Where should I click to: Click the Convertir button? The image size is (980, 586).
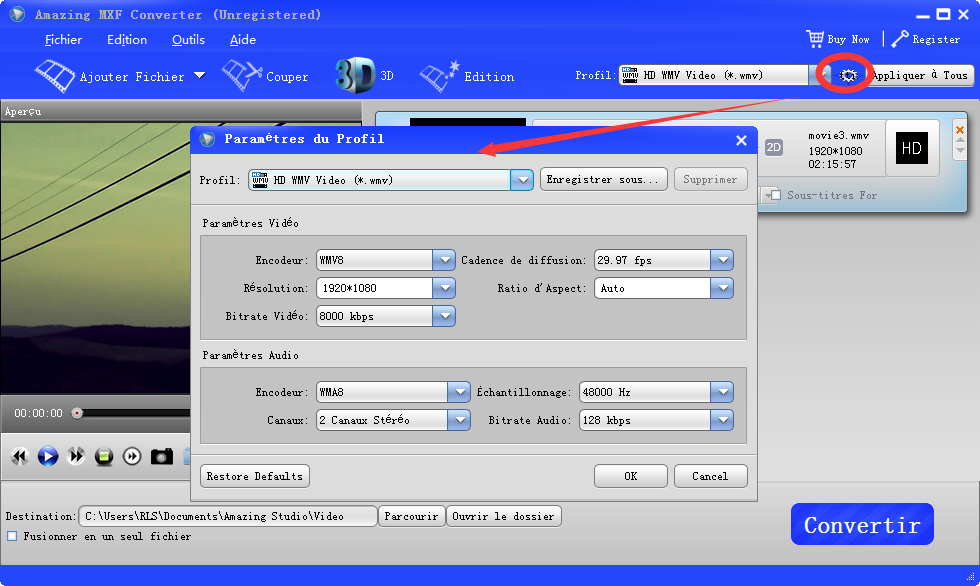coord(862,524)
